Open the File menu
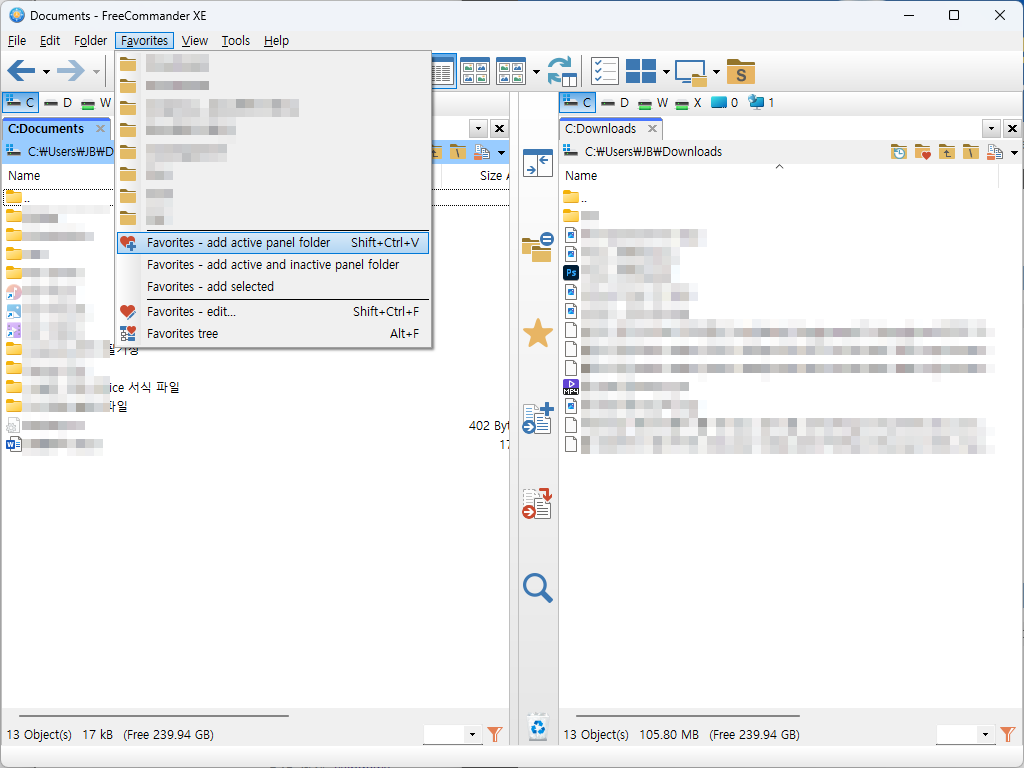The width and height of the screenshot is (1024, 768). tap(17, 40)
